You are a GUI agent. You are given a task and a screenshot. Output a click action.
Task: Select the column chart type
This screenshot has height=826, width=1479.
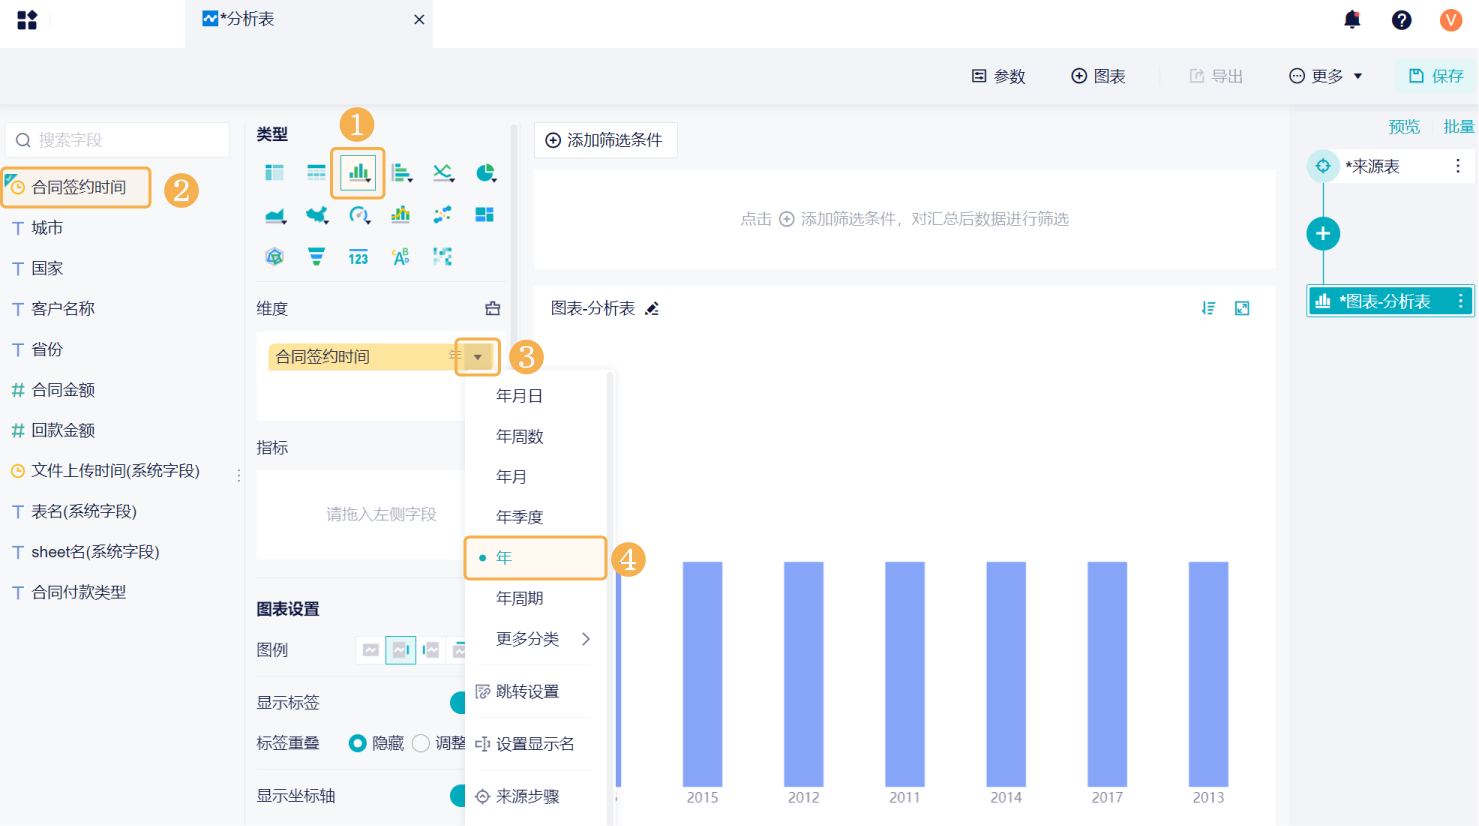358,173
